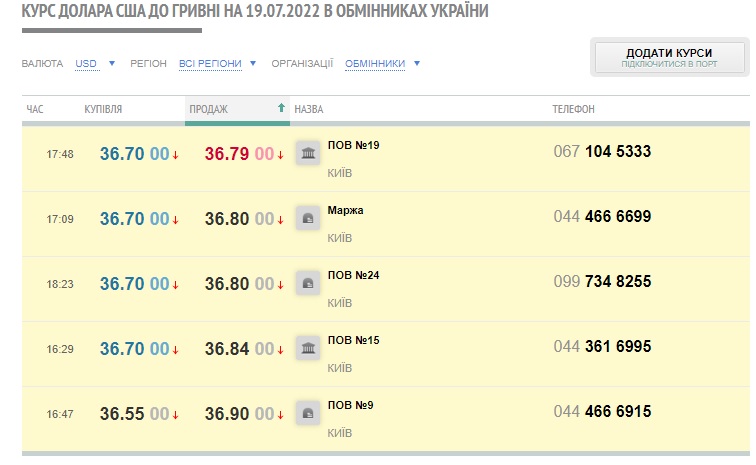Click the bank icon beside ПОВ №15
The image size is (756, 465).
pyautogui.click(x=308, y=348)
